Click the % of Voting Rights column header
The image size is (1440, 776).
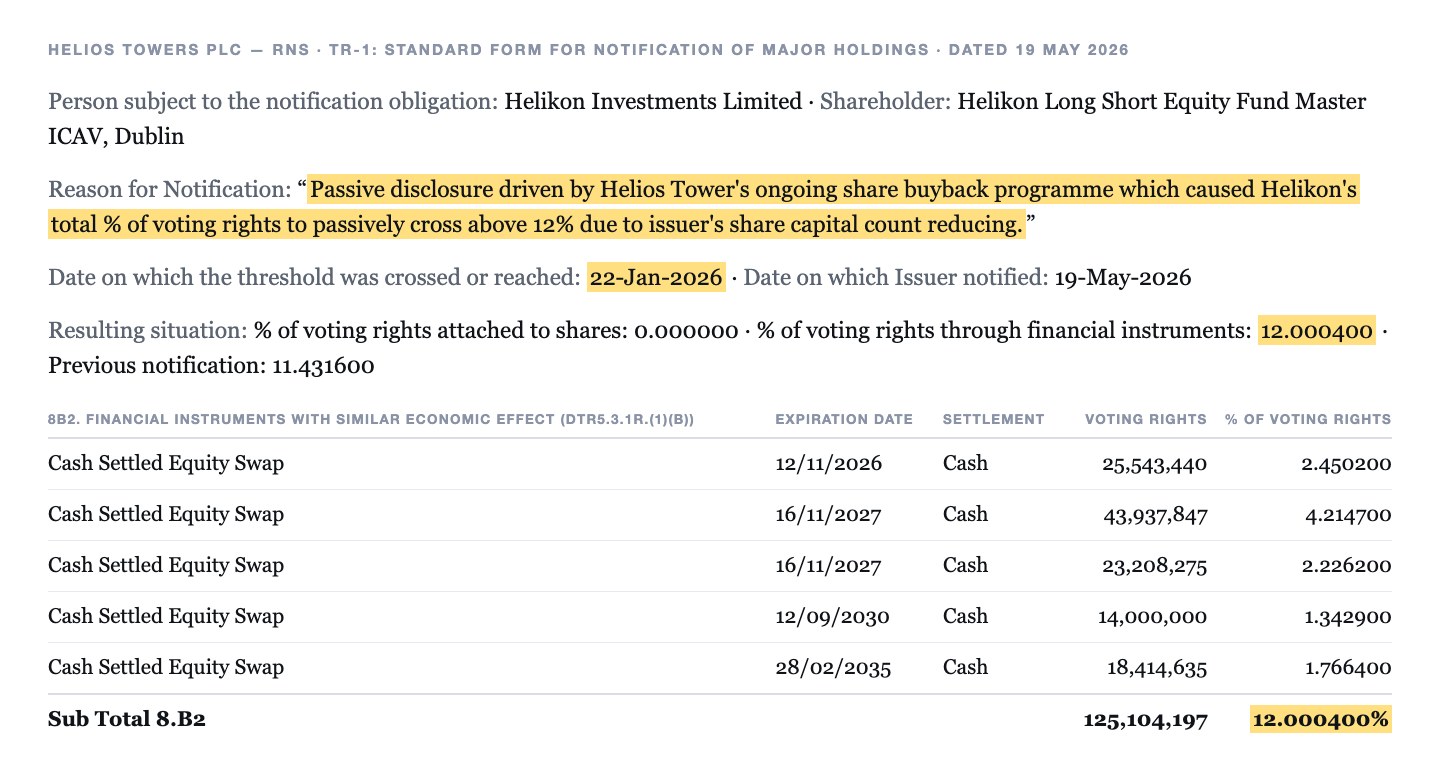point(1308,419)
